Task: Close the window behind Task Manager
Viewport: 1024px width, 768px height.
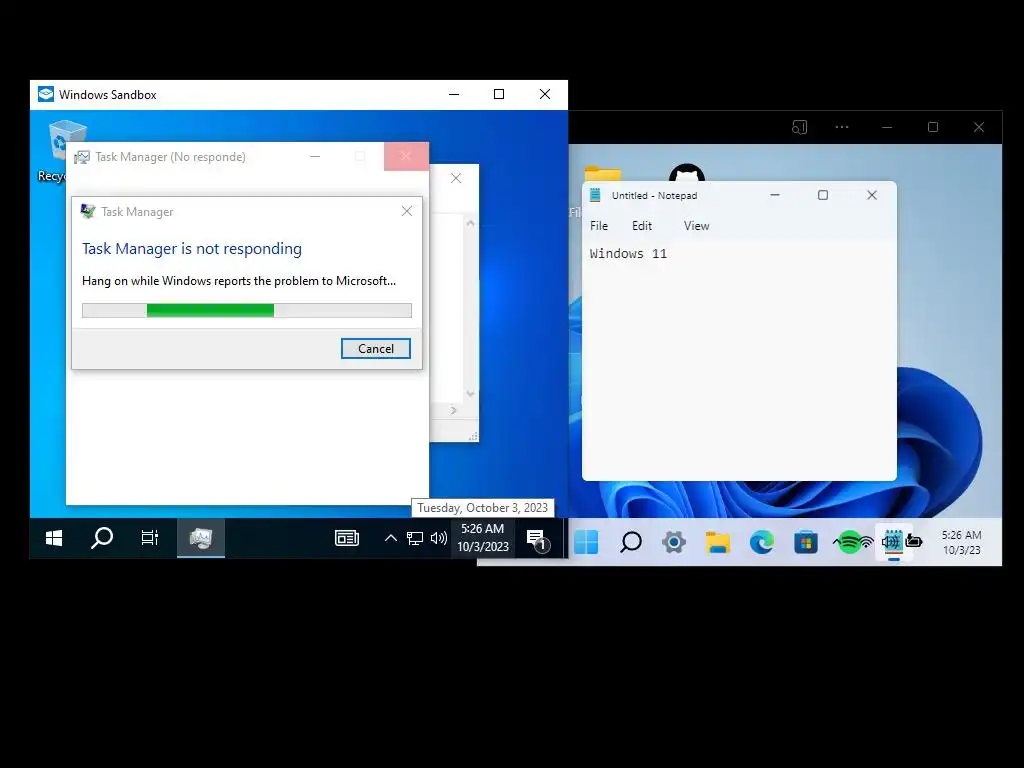Action: (456, 178)
